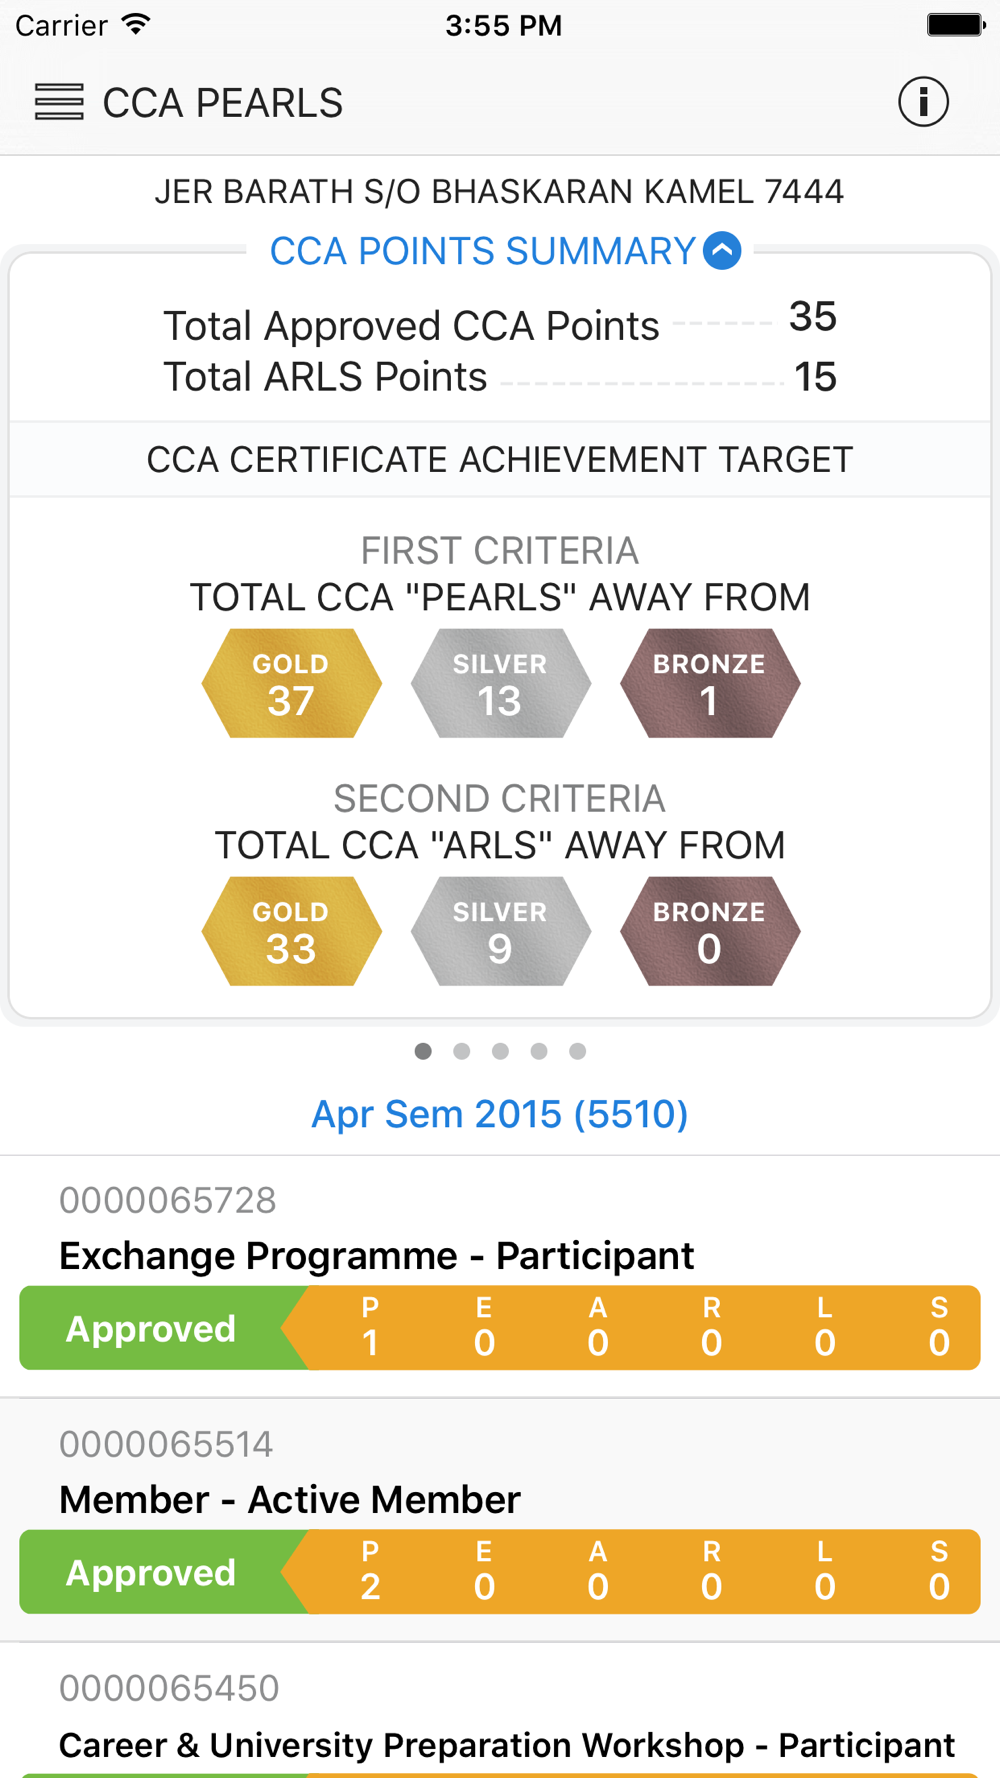Tap the ARLS Gold 33 badge

tap(291, 931)
